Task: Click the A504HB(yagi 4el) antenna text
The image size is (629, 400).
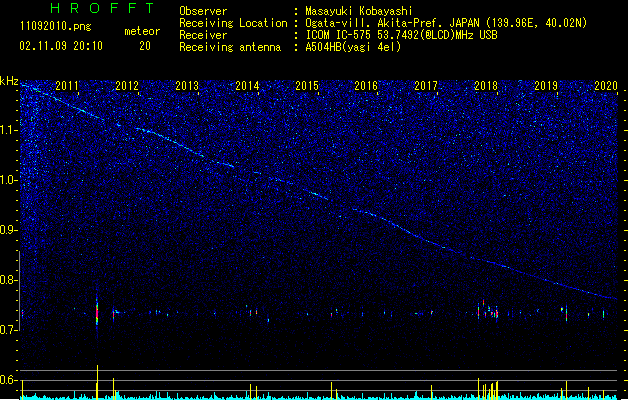Action: point(353,47)
